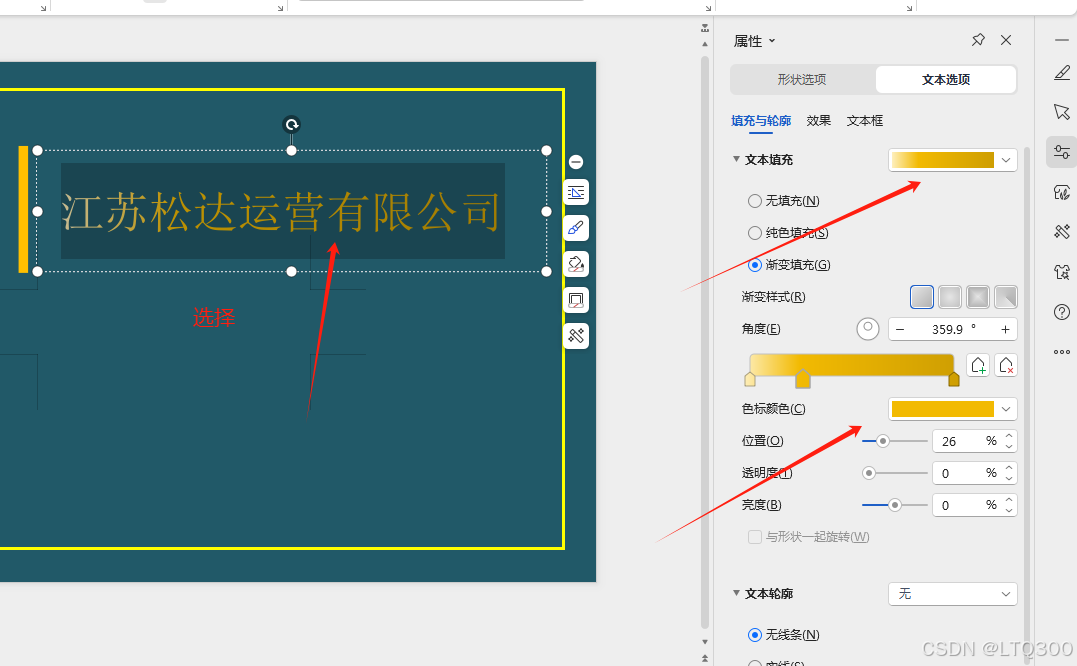
Task: Open the right sidebar help question-mark icon
Action: (1062, 312)
